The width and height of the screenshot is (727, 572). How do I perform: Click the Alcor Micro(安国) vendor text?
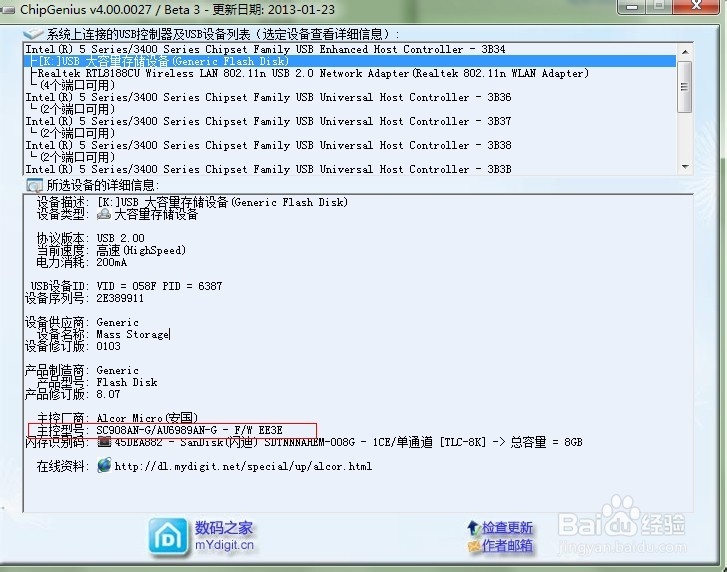coord(147,418)
